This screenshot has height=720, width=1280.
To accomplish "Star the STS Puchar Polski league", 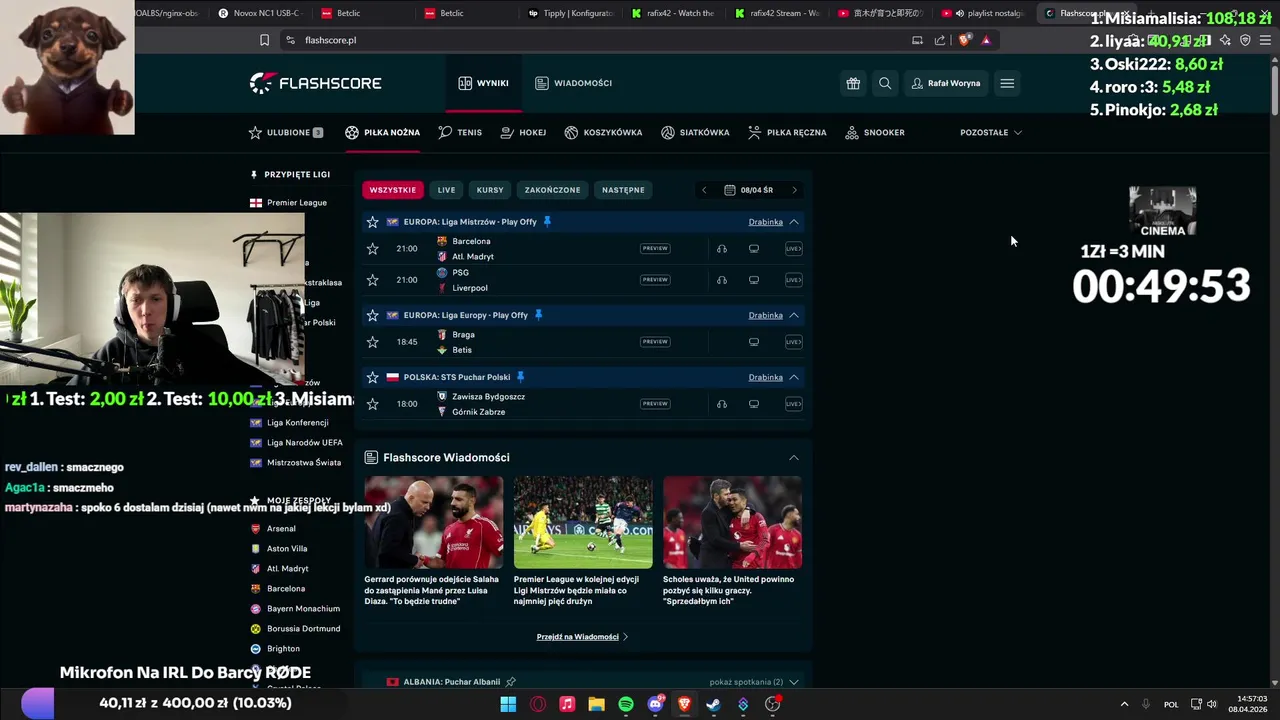I will click(373, 377).
